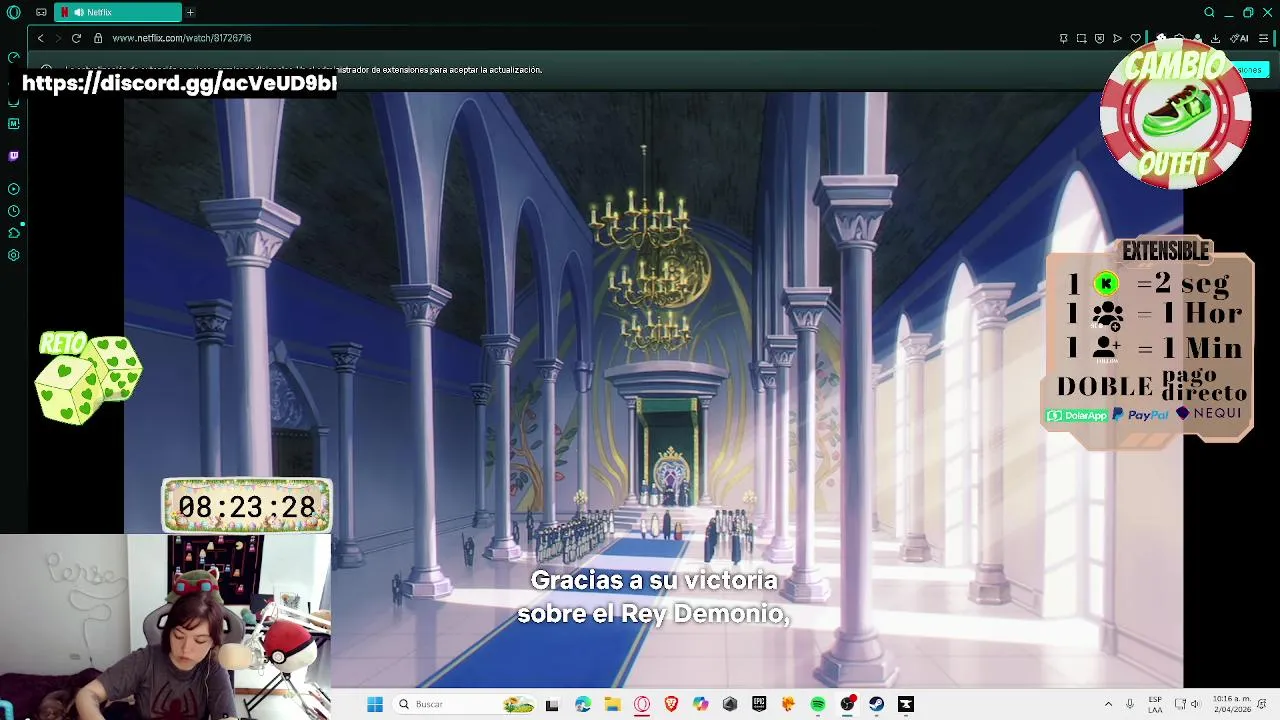Toggle the ad blocker shield icon
Viewport: 1280px width, 720px height.
[x=1099, y=38]
